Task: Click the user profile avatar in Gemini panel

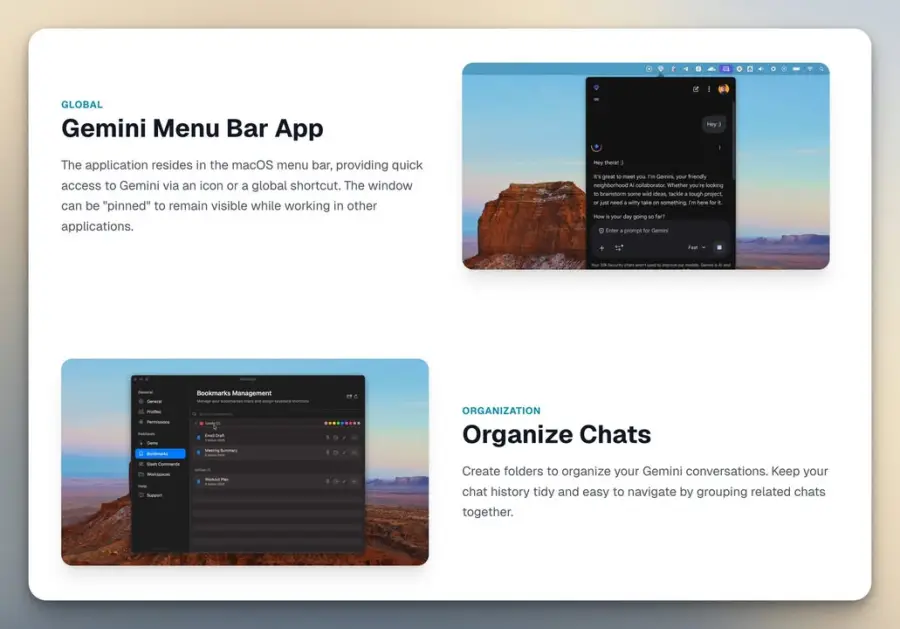Action: tap(723, 89)
